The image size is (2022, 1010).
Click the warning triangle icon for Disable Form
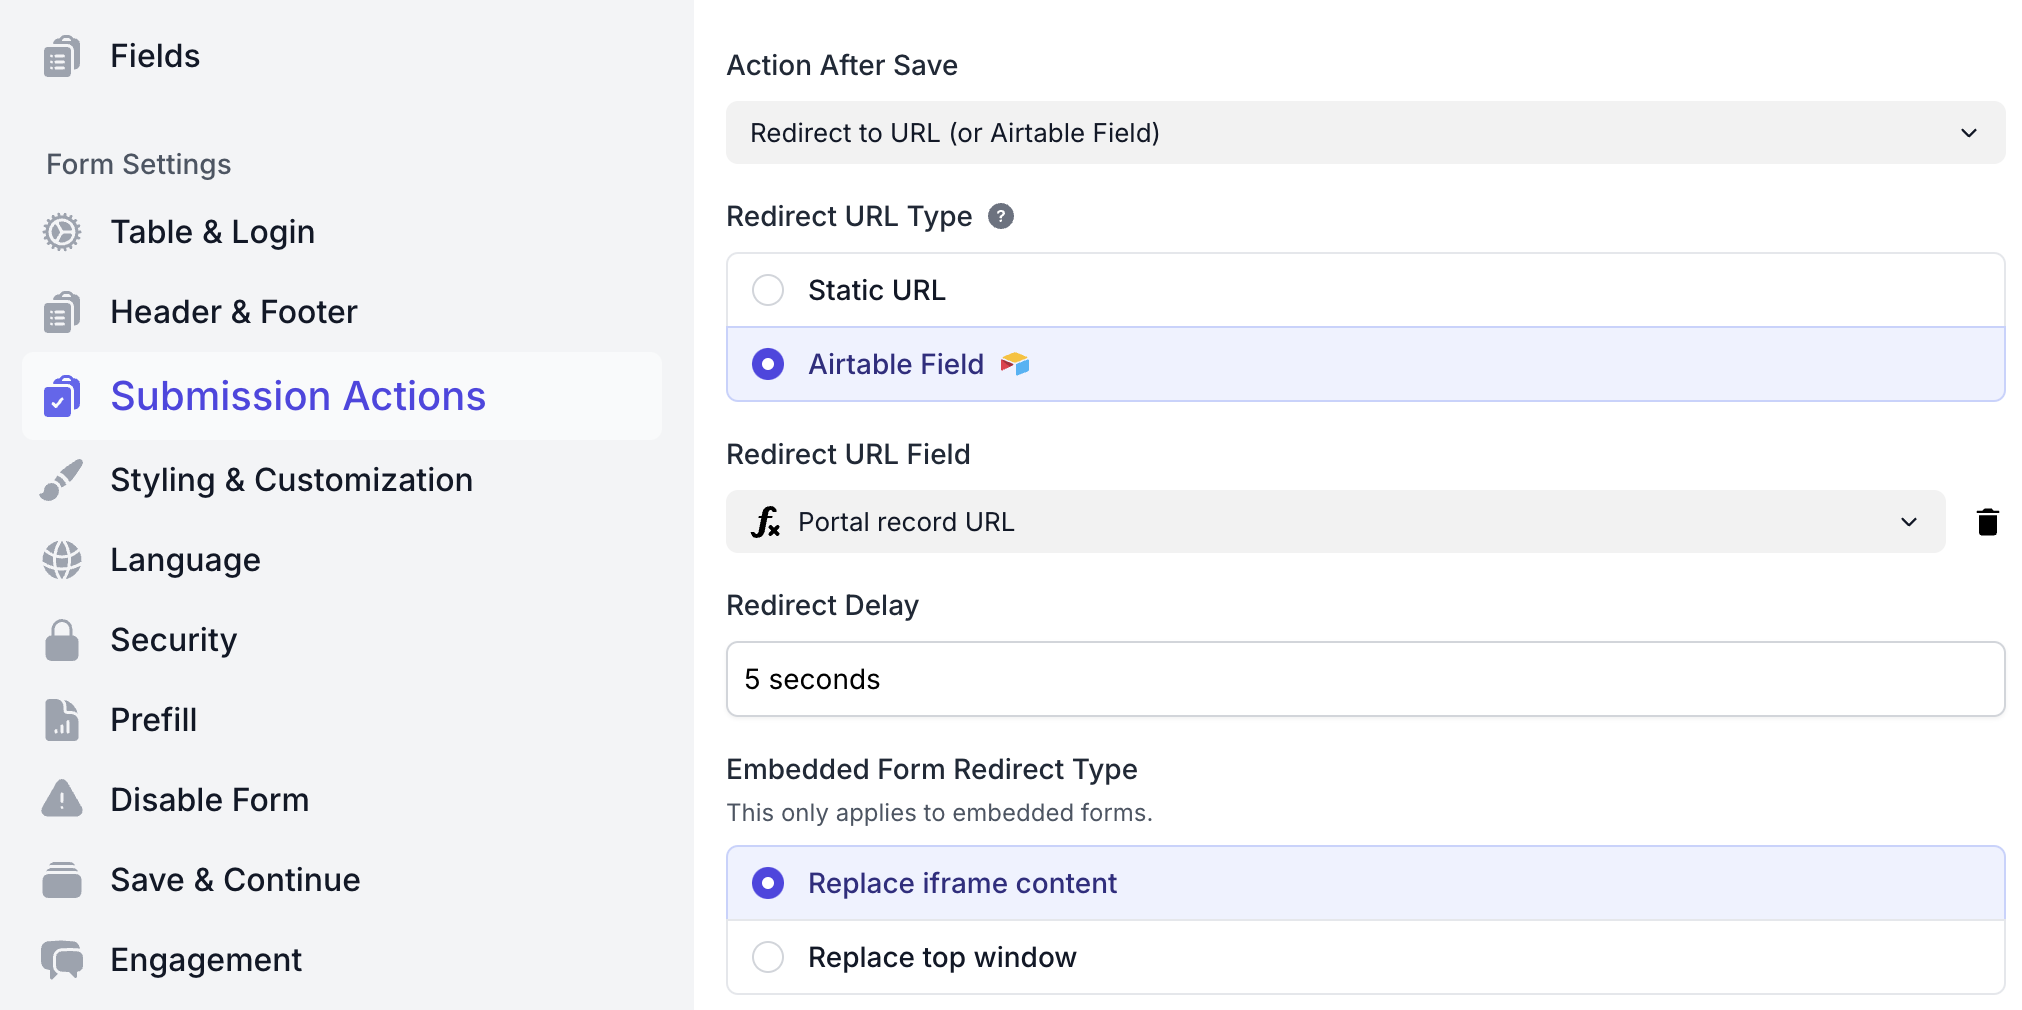click(x=62, y=800)
